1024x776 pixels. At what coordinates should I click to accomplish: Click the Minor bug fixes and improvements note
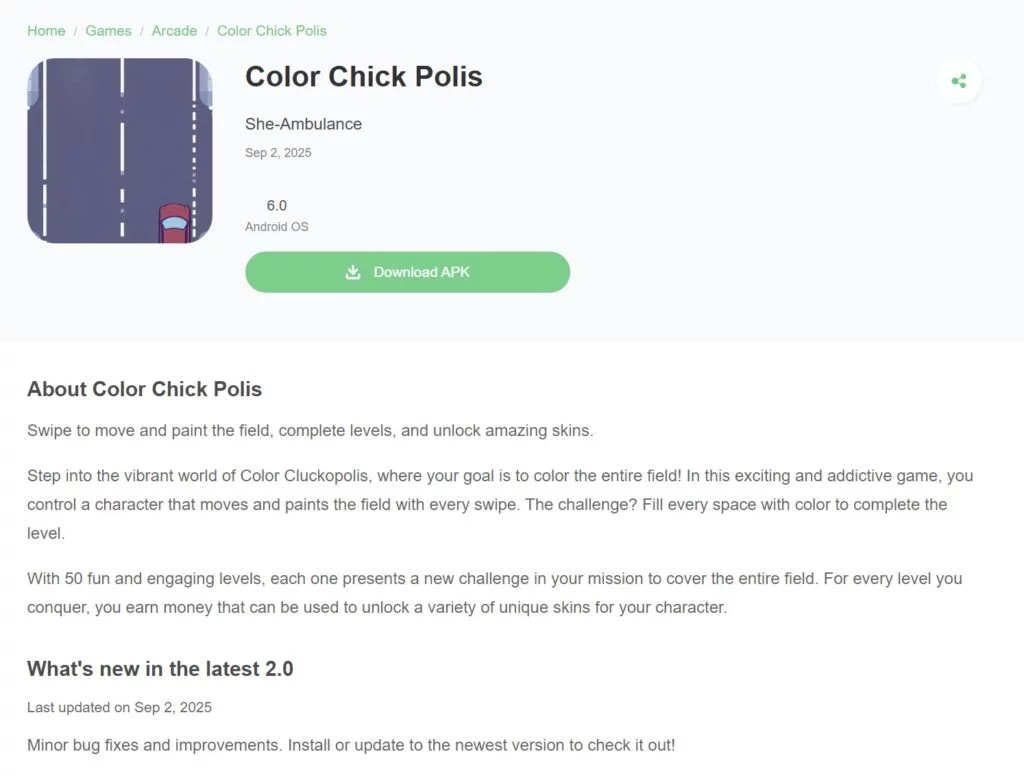tap(351, 745)
